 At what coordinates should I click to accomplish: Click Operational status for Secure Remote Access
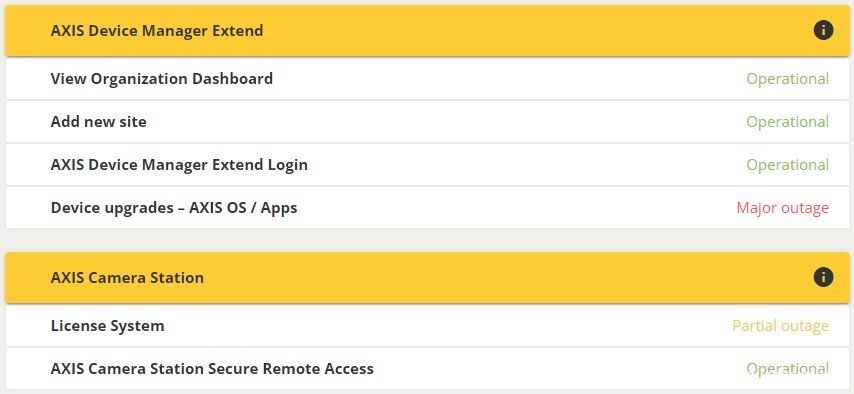(788, 369)
